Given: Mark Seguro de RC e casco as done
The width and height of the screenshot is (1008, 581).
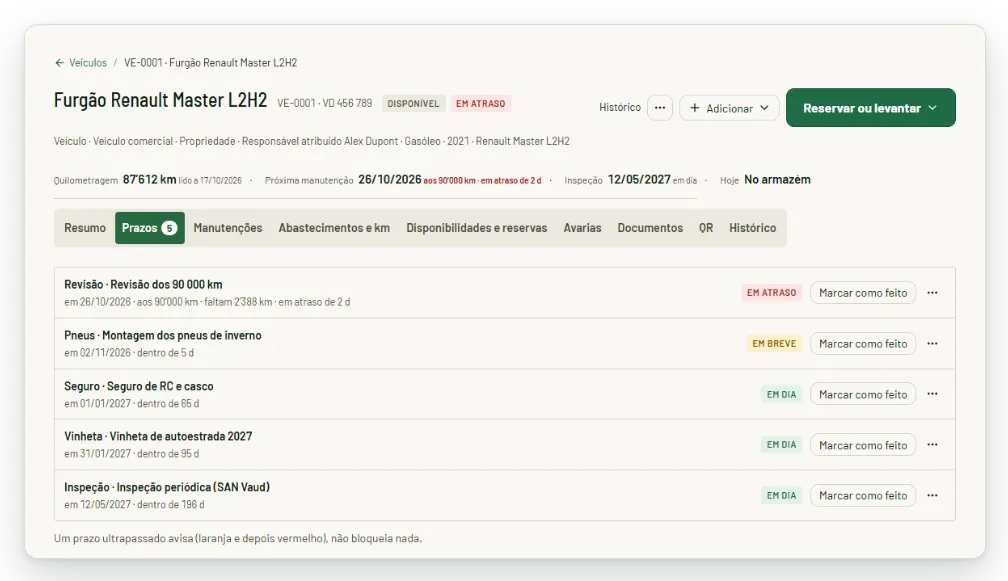Looking at the screenshot, I should 863,395.
